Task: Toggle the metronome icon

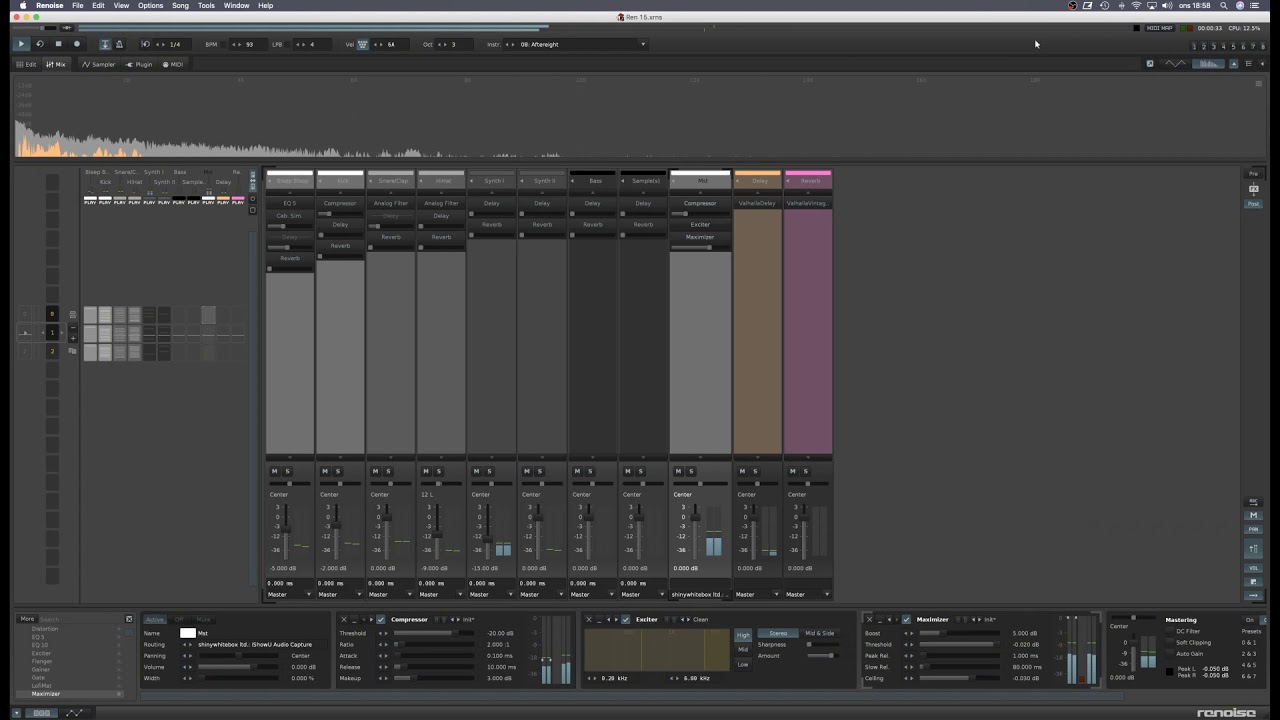Action: (x=119, y=44)
